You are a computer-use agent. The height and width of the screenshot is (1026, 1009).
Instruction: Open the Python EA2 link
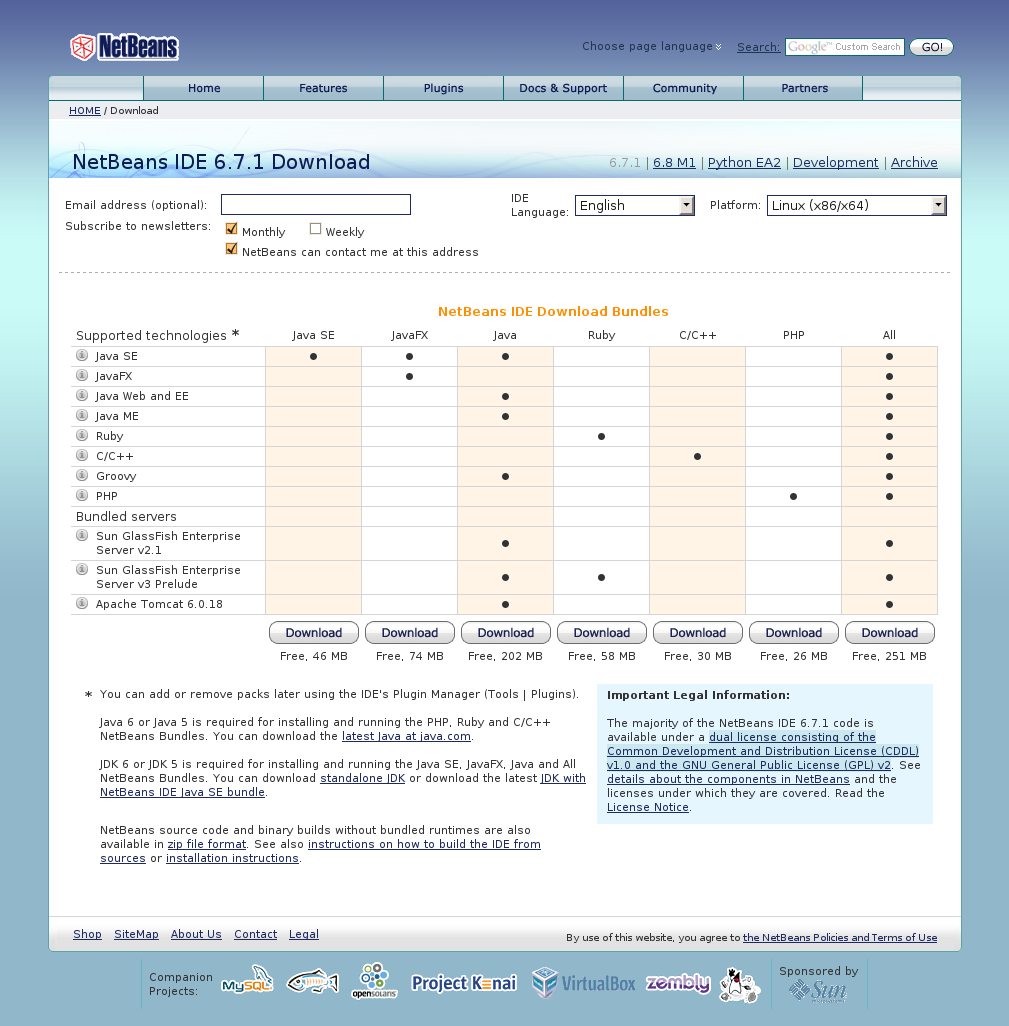744,162
